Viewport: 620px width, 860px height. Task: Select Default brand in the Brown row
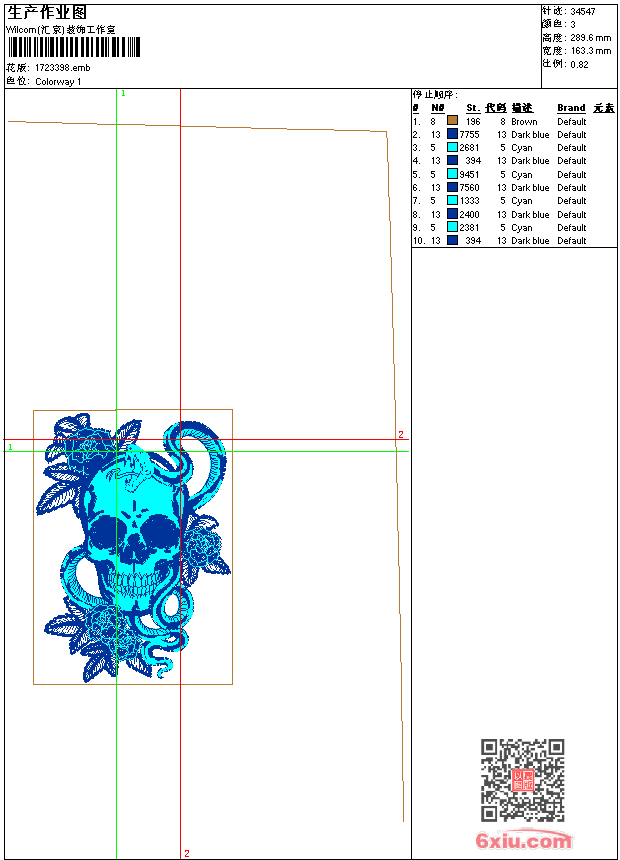point(572,122)
